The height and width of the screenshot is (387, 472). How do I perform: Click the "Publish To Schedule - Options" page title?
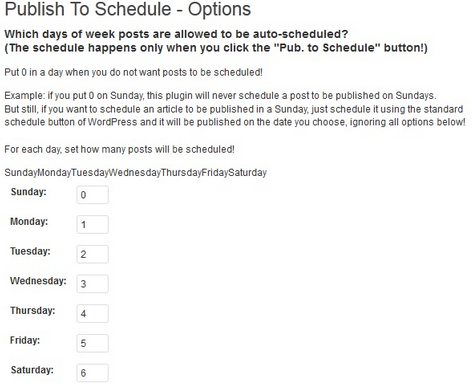coord(128,9)
